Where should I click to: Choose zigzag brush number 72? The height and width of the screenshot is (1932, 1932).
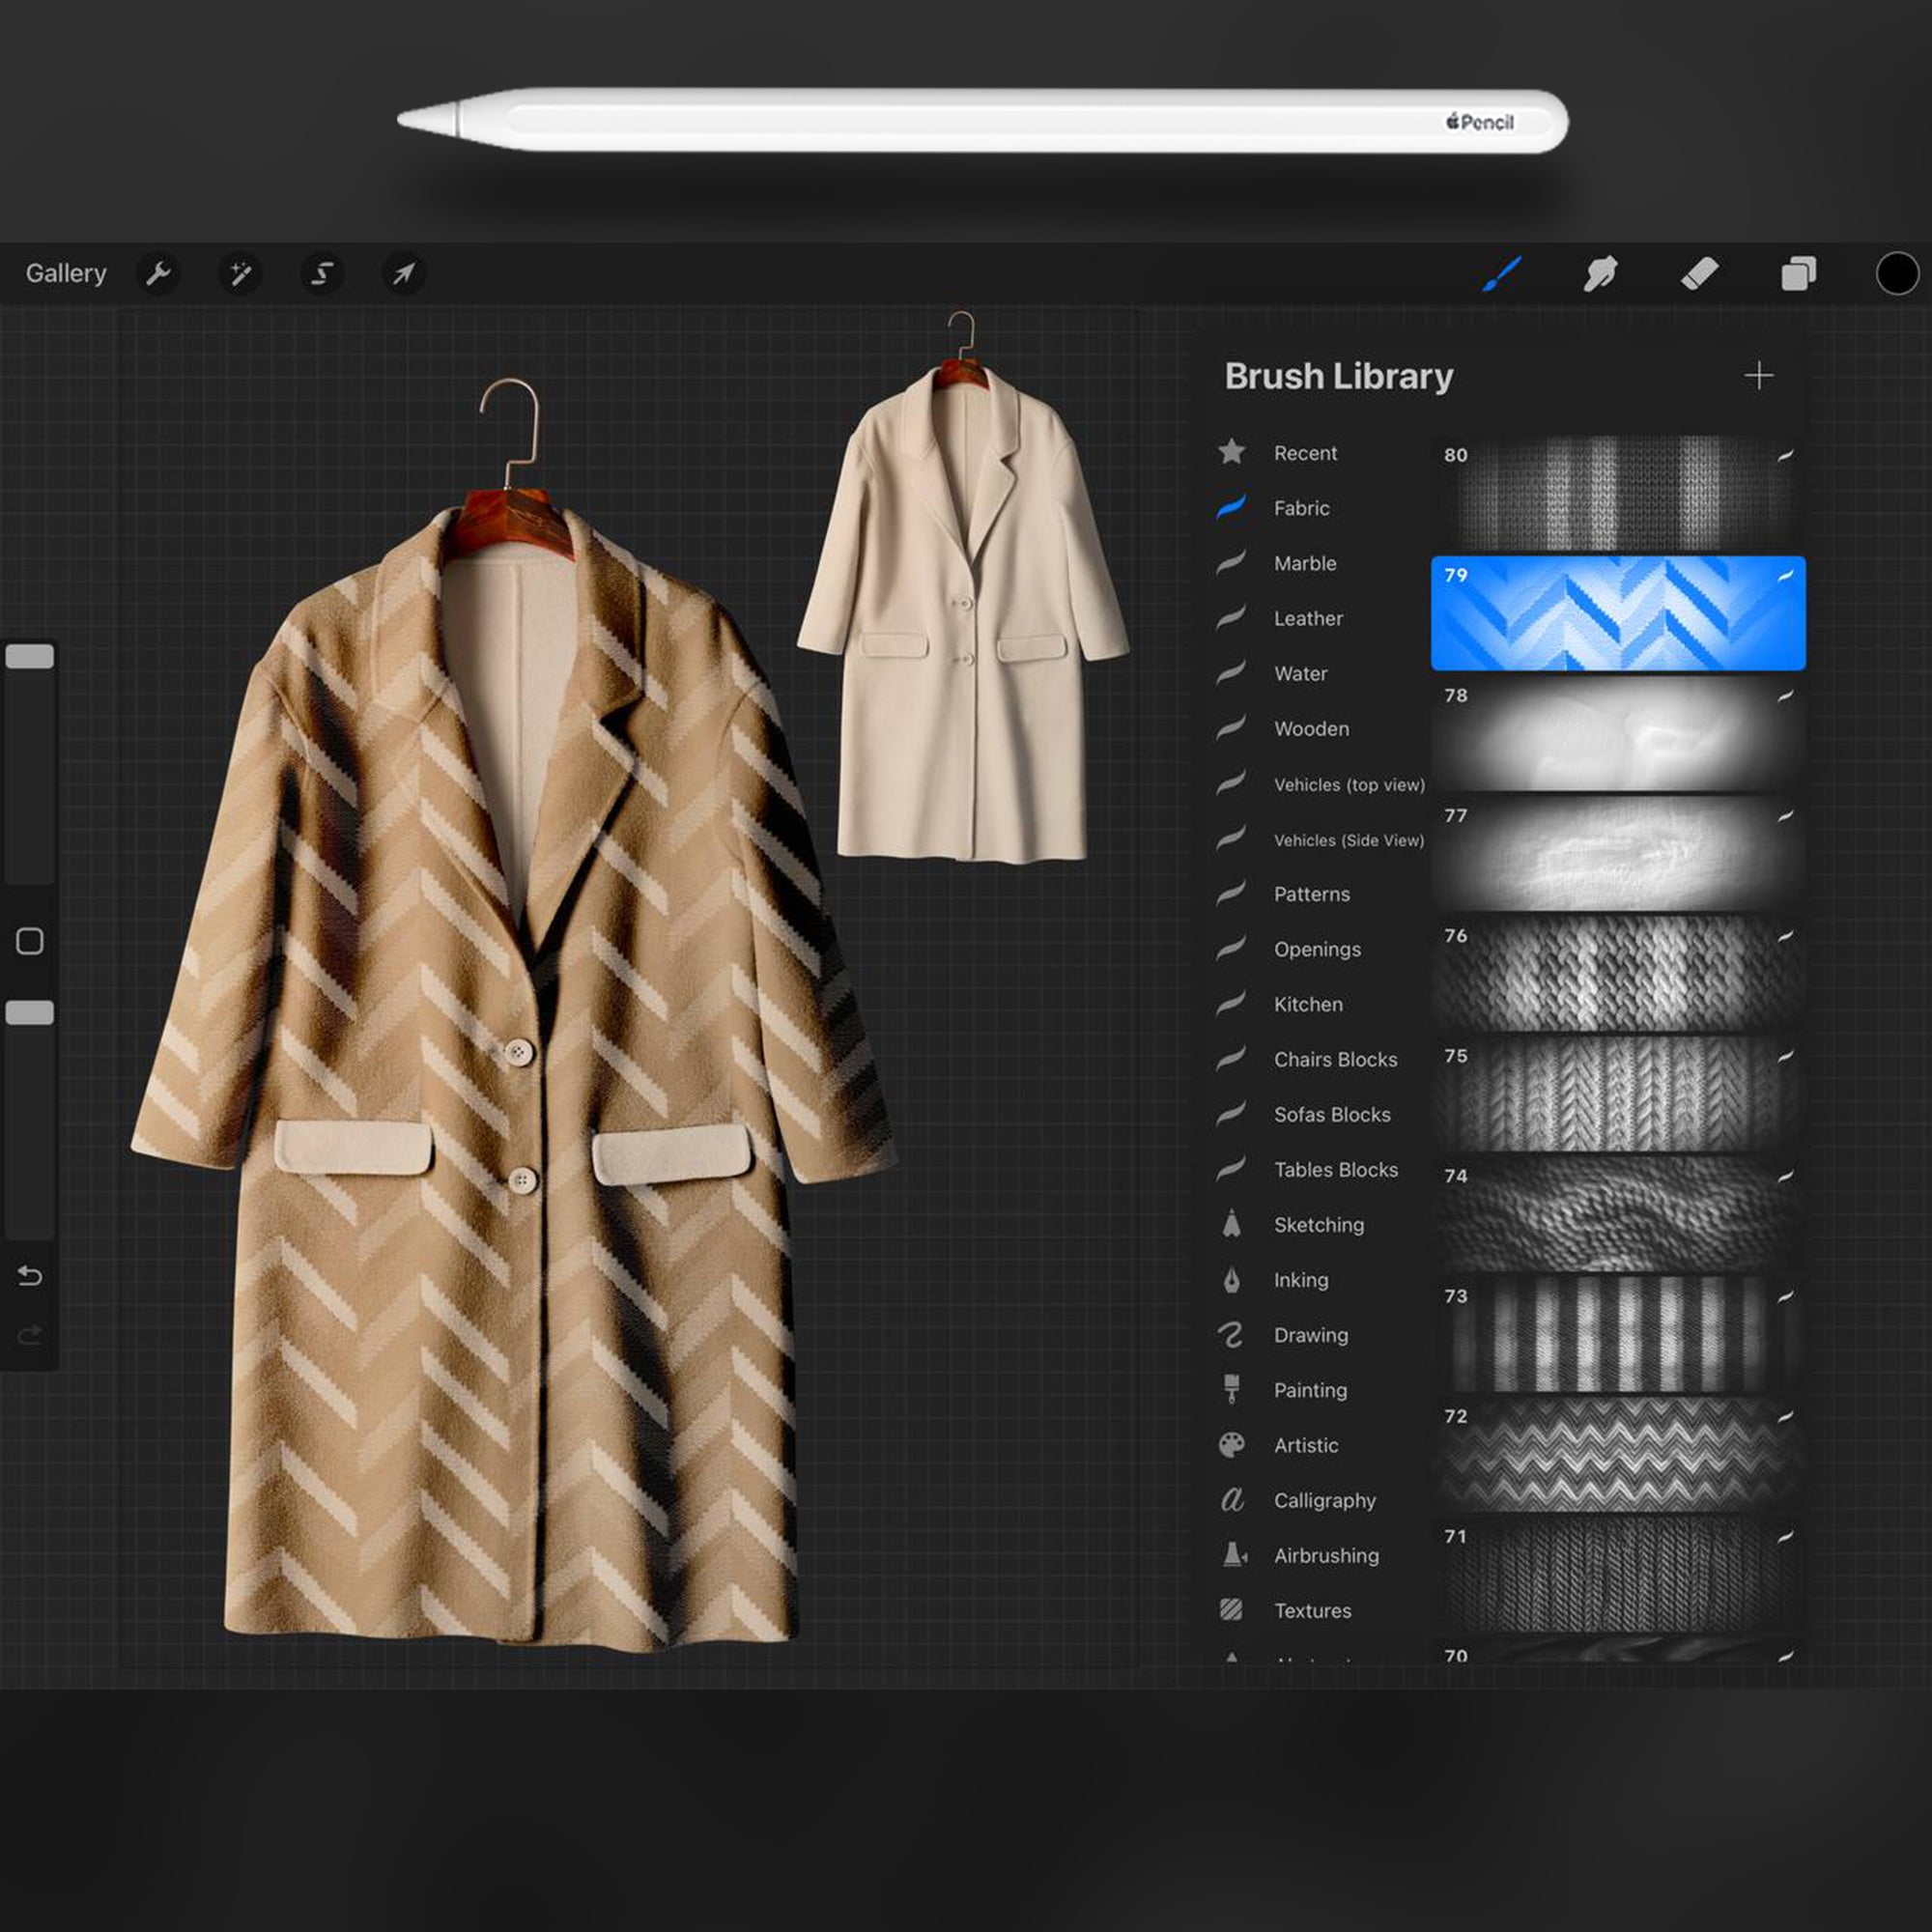(x=1617, y=1454)
